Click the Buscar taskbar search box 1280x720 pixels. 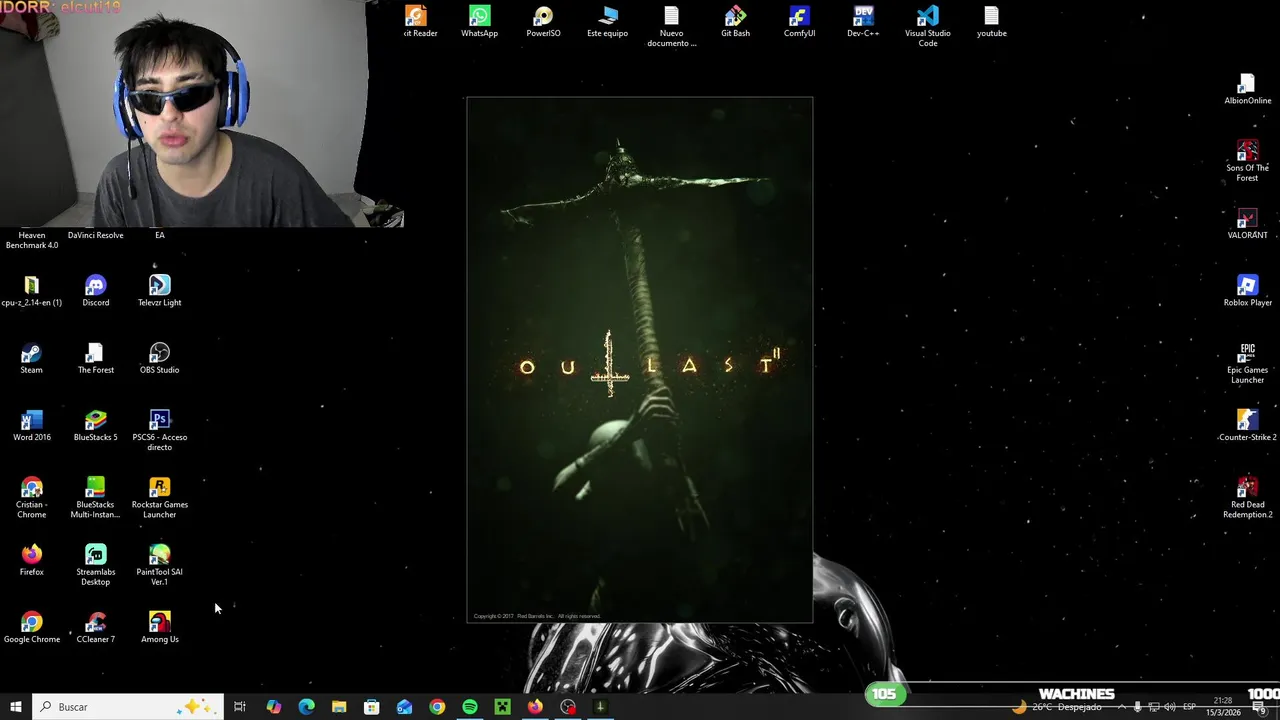click(x=127, y=707)
